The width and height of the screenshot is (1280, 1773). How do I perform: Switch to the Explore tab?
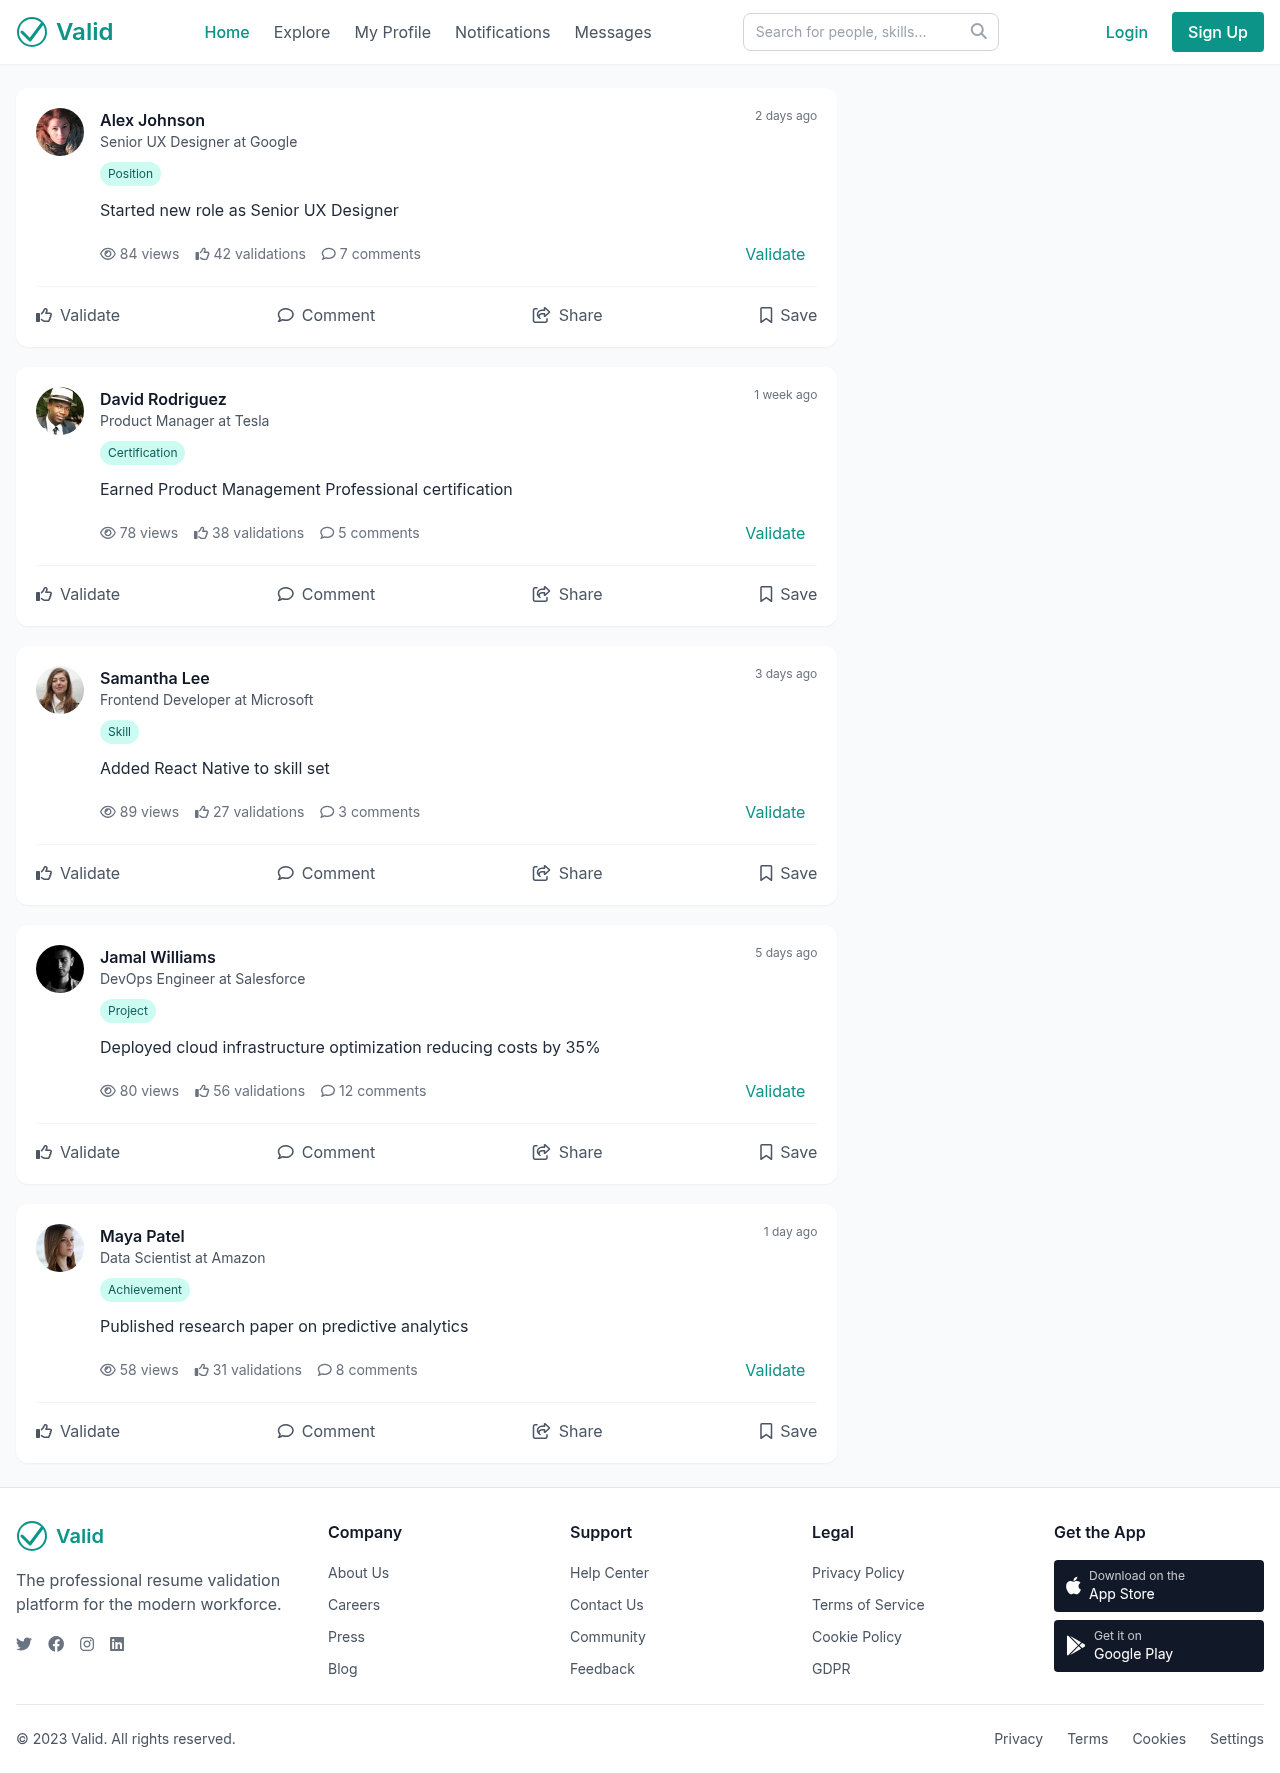tap(302, 32)
